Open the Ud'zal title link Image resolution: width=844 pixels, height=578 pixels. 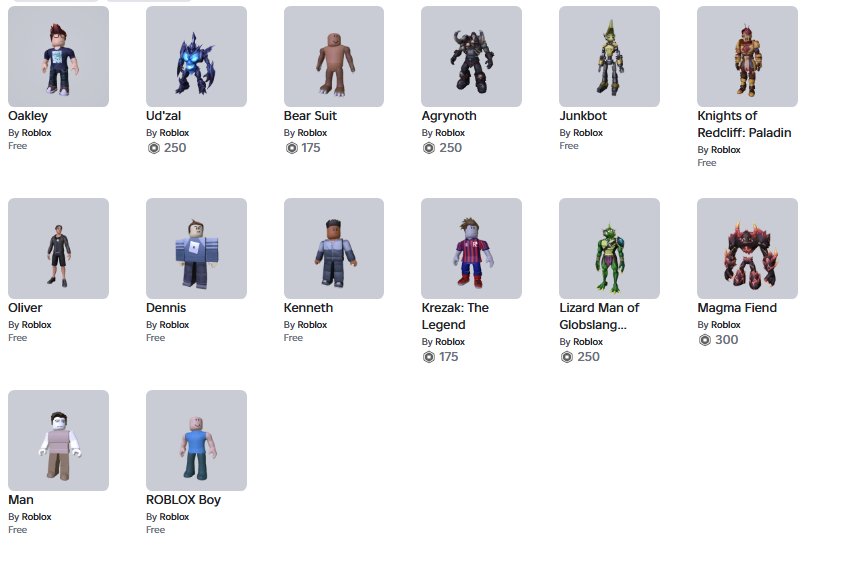click(x=164, y=116)
